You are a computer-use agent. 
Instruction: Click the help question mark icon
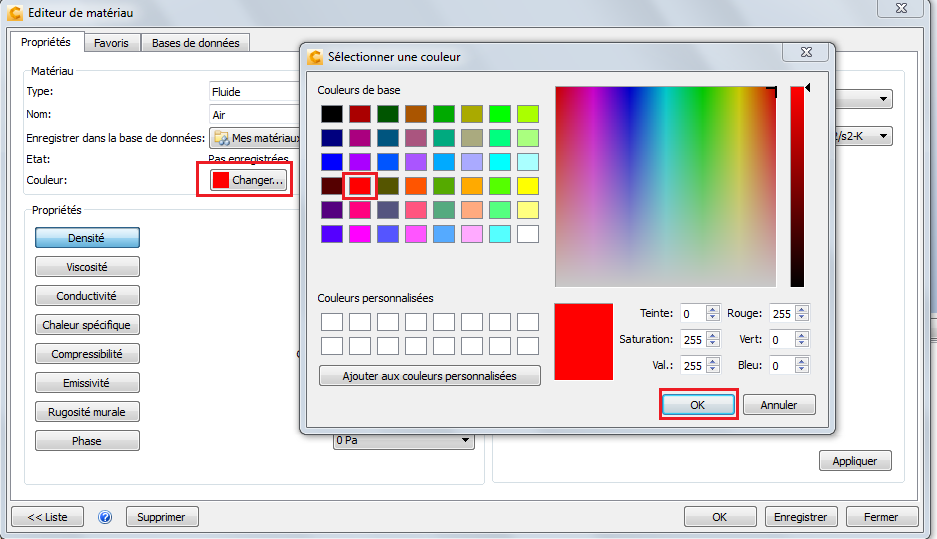(105, 517)
